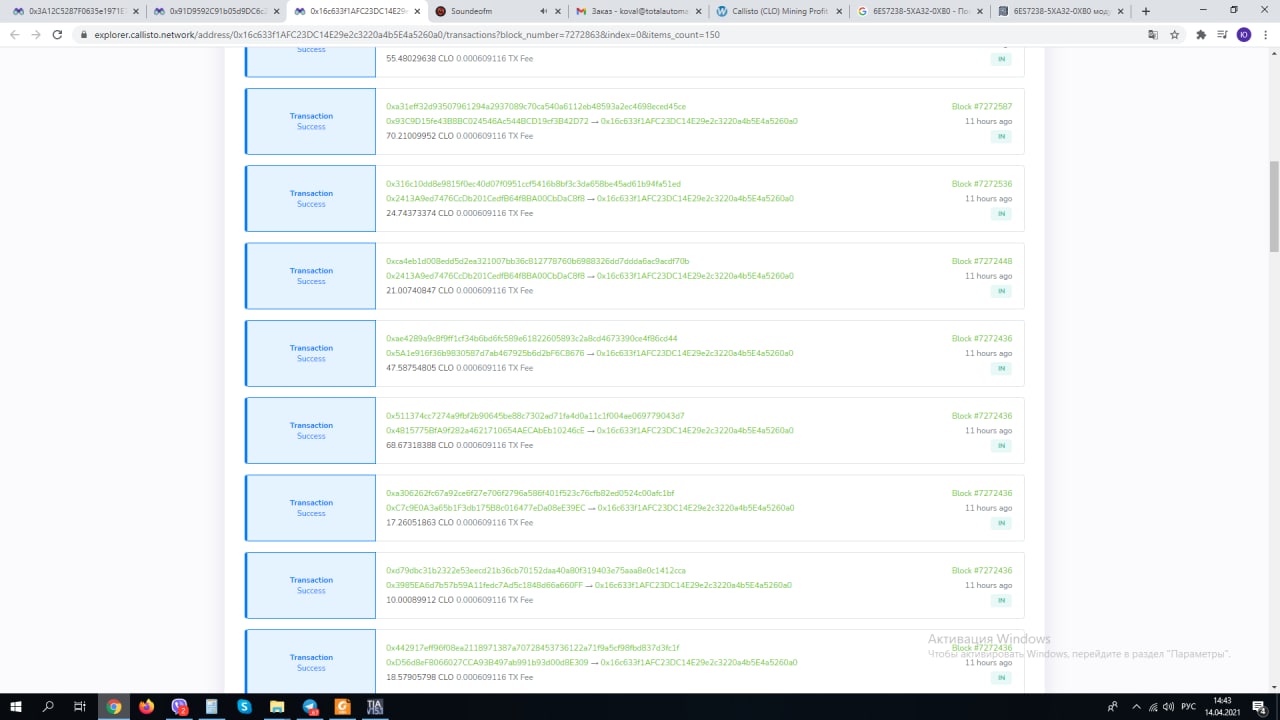Open Task View on the taskbar
Viewport: 1280px width, 720px height.
80,706
